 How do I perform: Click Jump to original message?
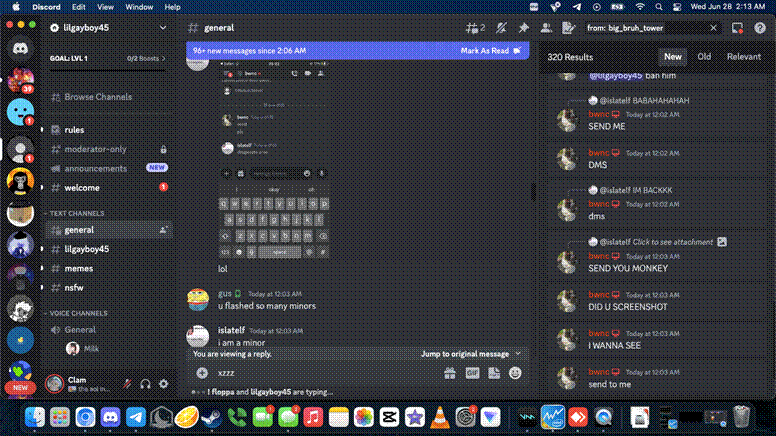(465, 354)
